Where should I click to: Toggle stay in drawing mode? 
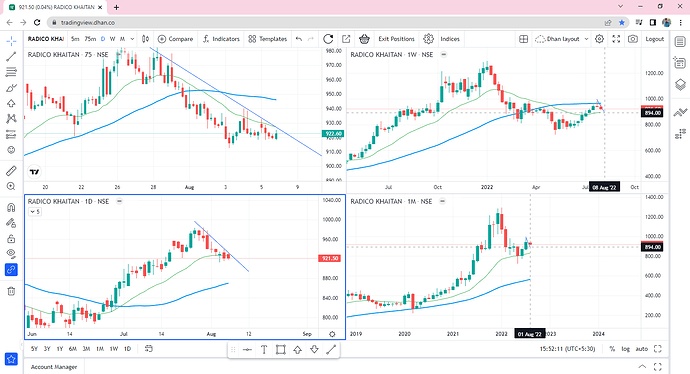click(x=11, y=223)
